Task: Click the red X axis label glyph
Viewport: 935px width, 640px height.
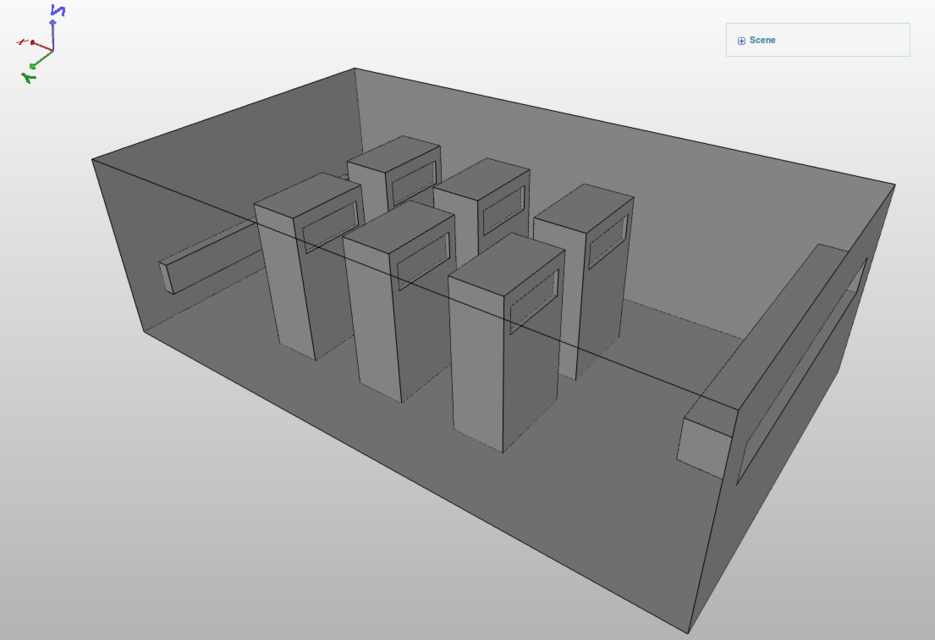Action: pyautogui.click(x=21, y=42)
